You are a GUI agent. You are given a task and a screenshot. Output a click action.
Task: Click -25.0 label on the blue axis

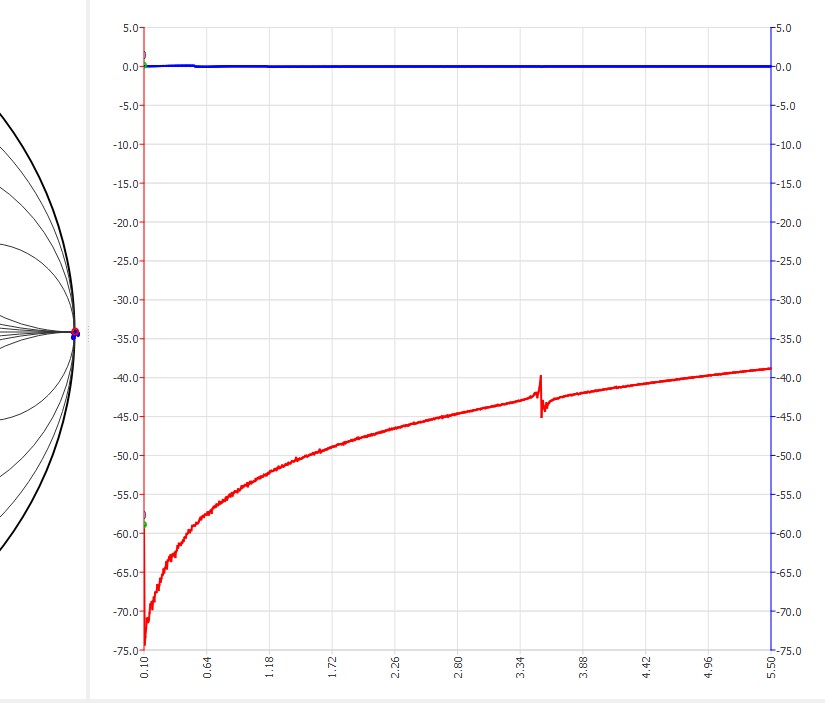pyautogui.click(x=789, y=261)
